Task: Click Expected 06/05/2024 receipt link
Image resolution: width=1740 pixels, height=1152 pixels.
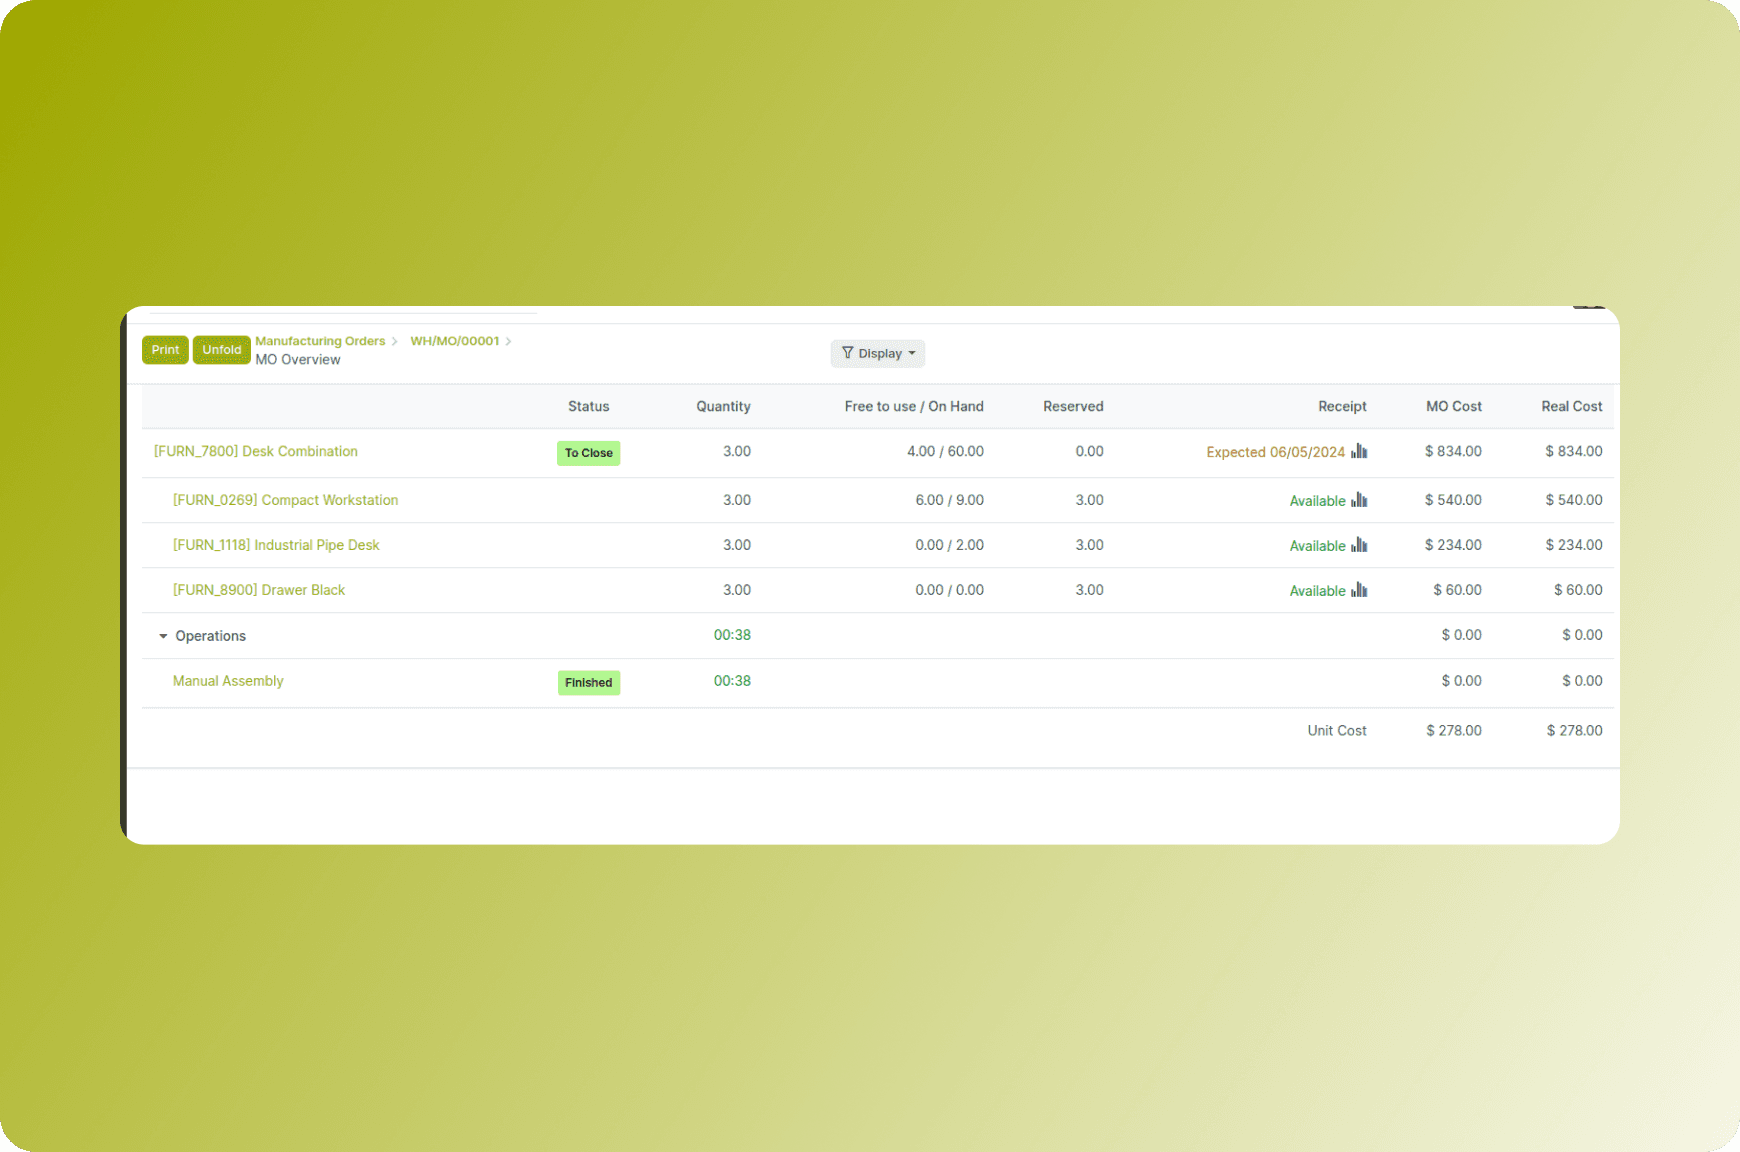Action: 1275,452
